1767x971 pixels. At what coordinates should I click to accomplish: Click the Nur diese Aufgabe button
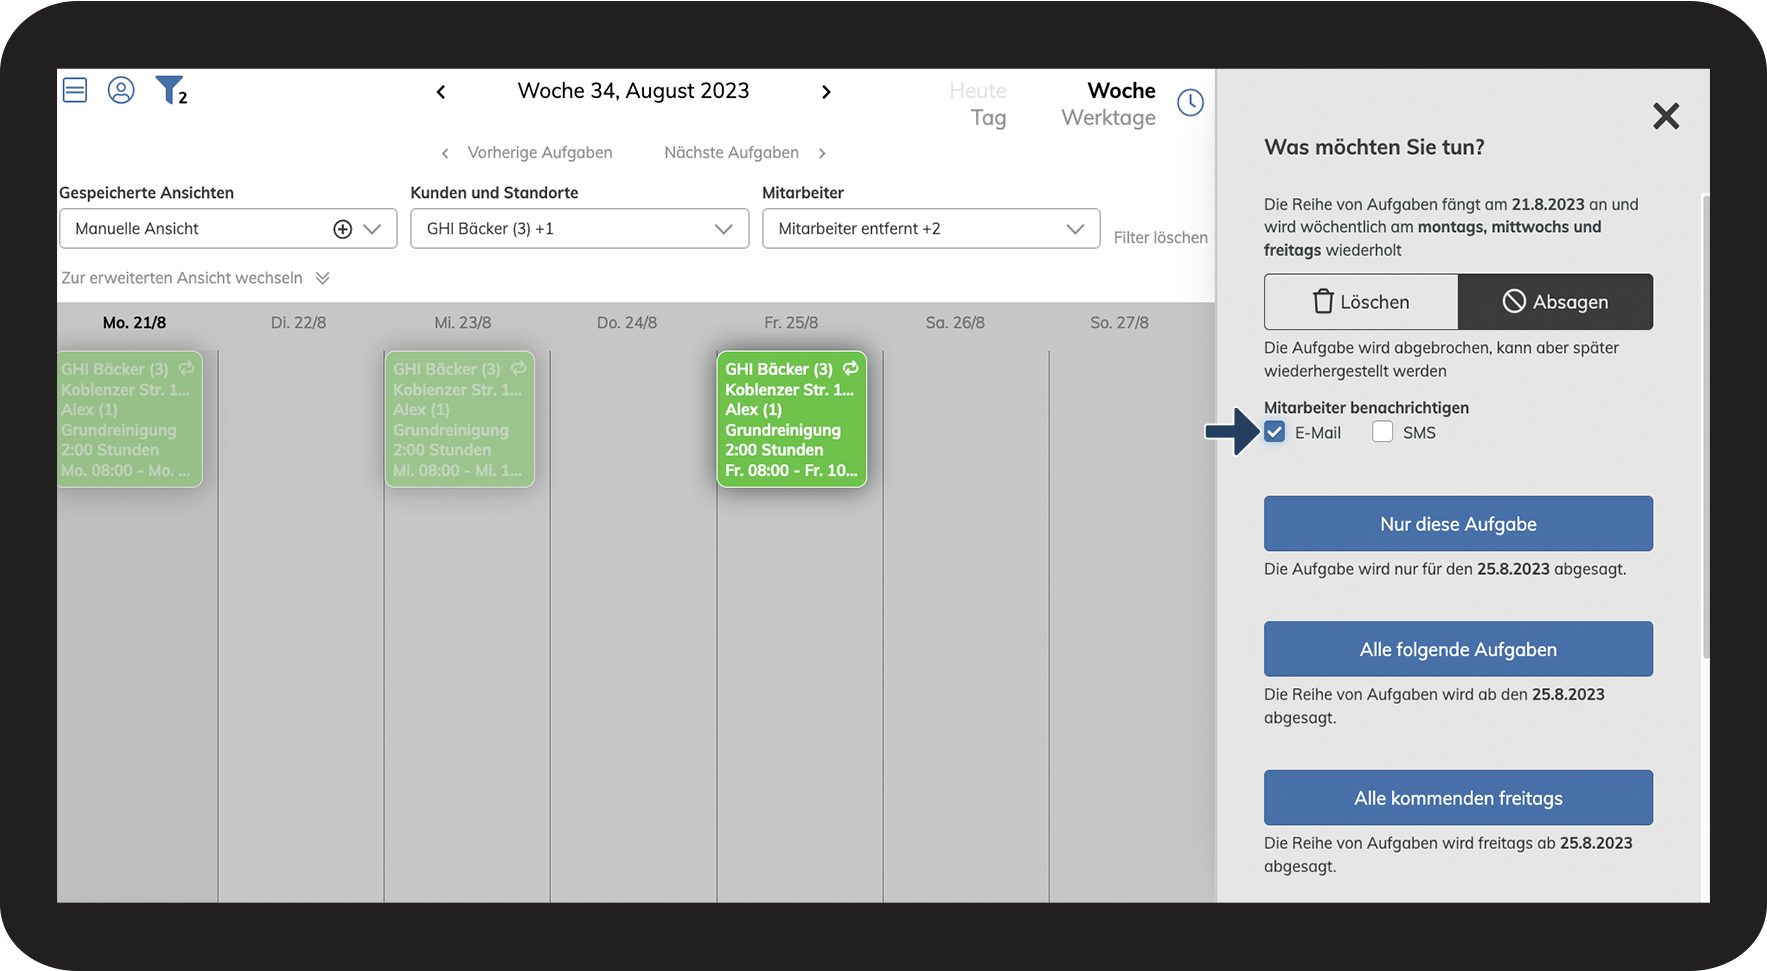pos(1458,524)
